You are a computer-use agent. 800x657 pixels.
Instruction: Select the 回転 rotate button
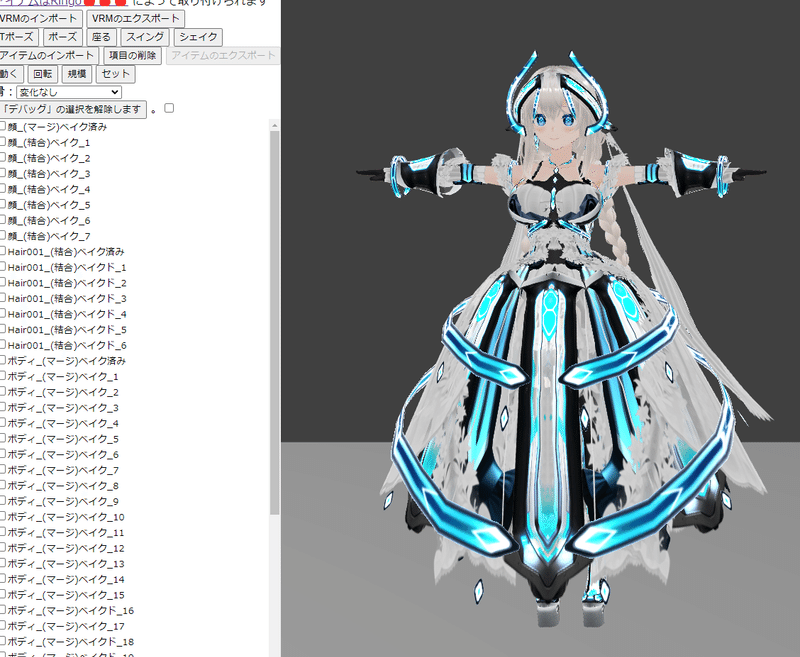42,74
